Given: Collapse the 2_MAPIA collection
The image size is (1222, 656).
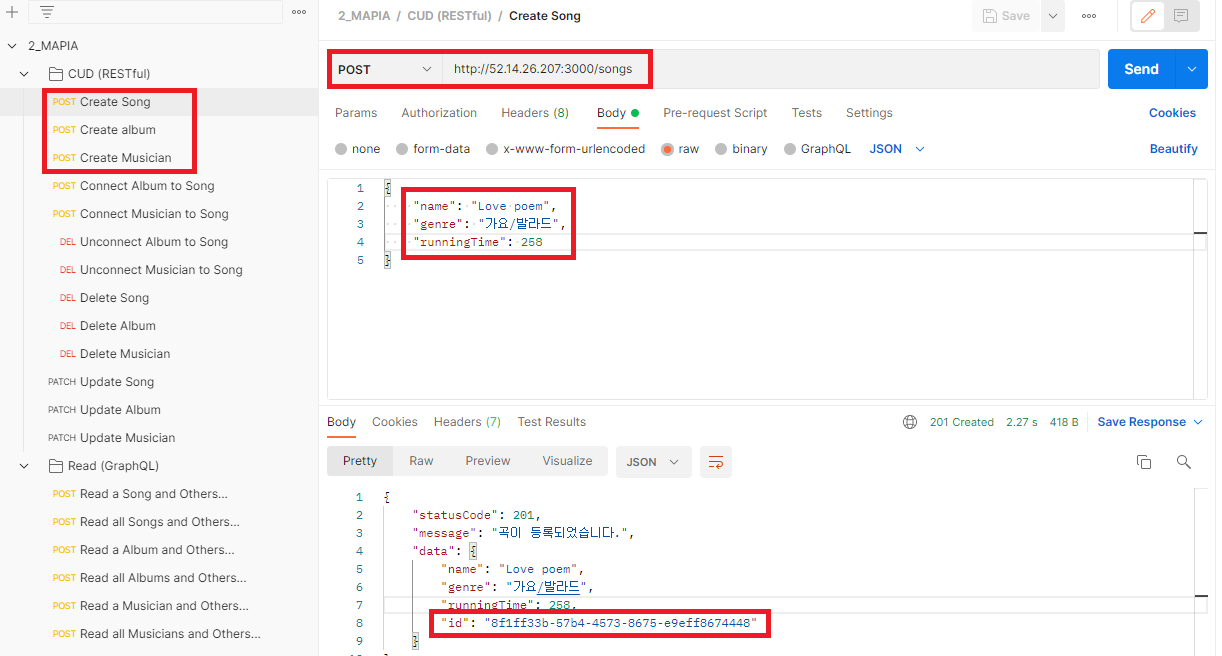Looking at the screenshot, I should point(13,46).
